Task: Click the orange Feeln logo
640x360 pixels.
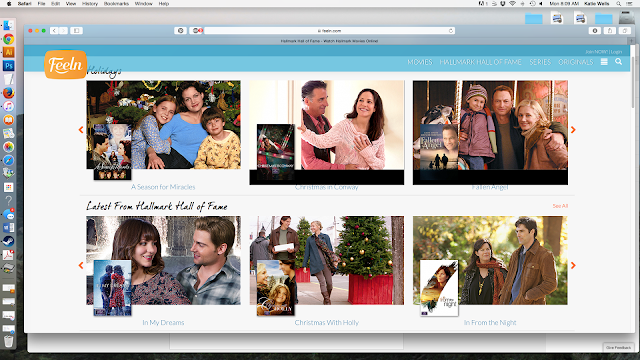Action: [x=65, y=64]
